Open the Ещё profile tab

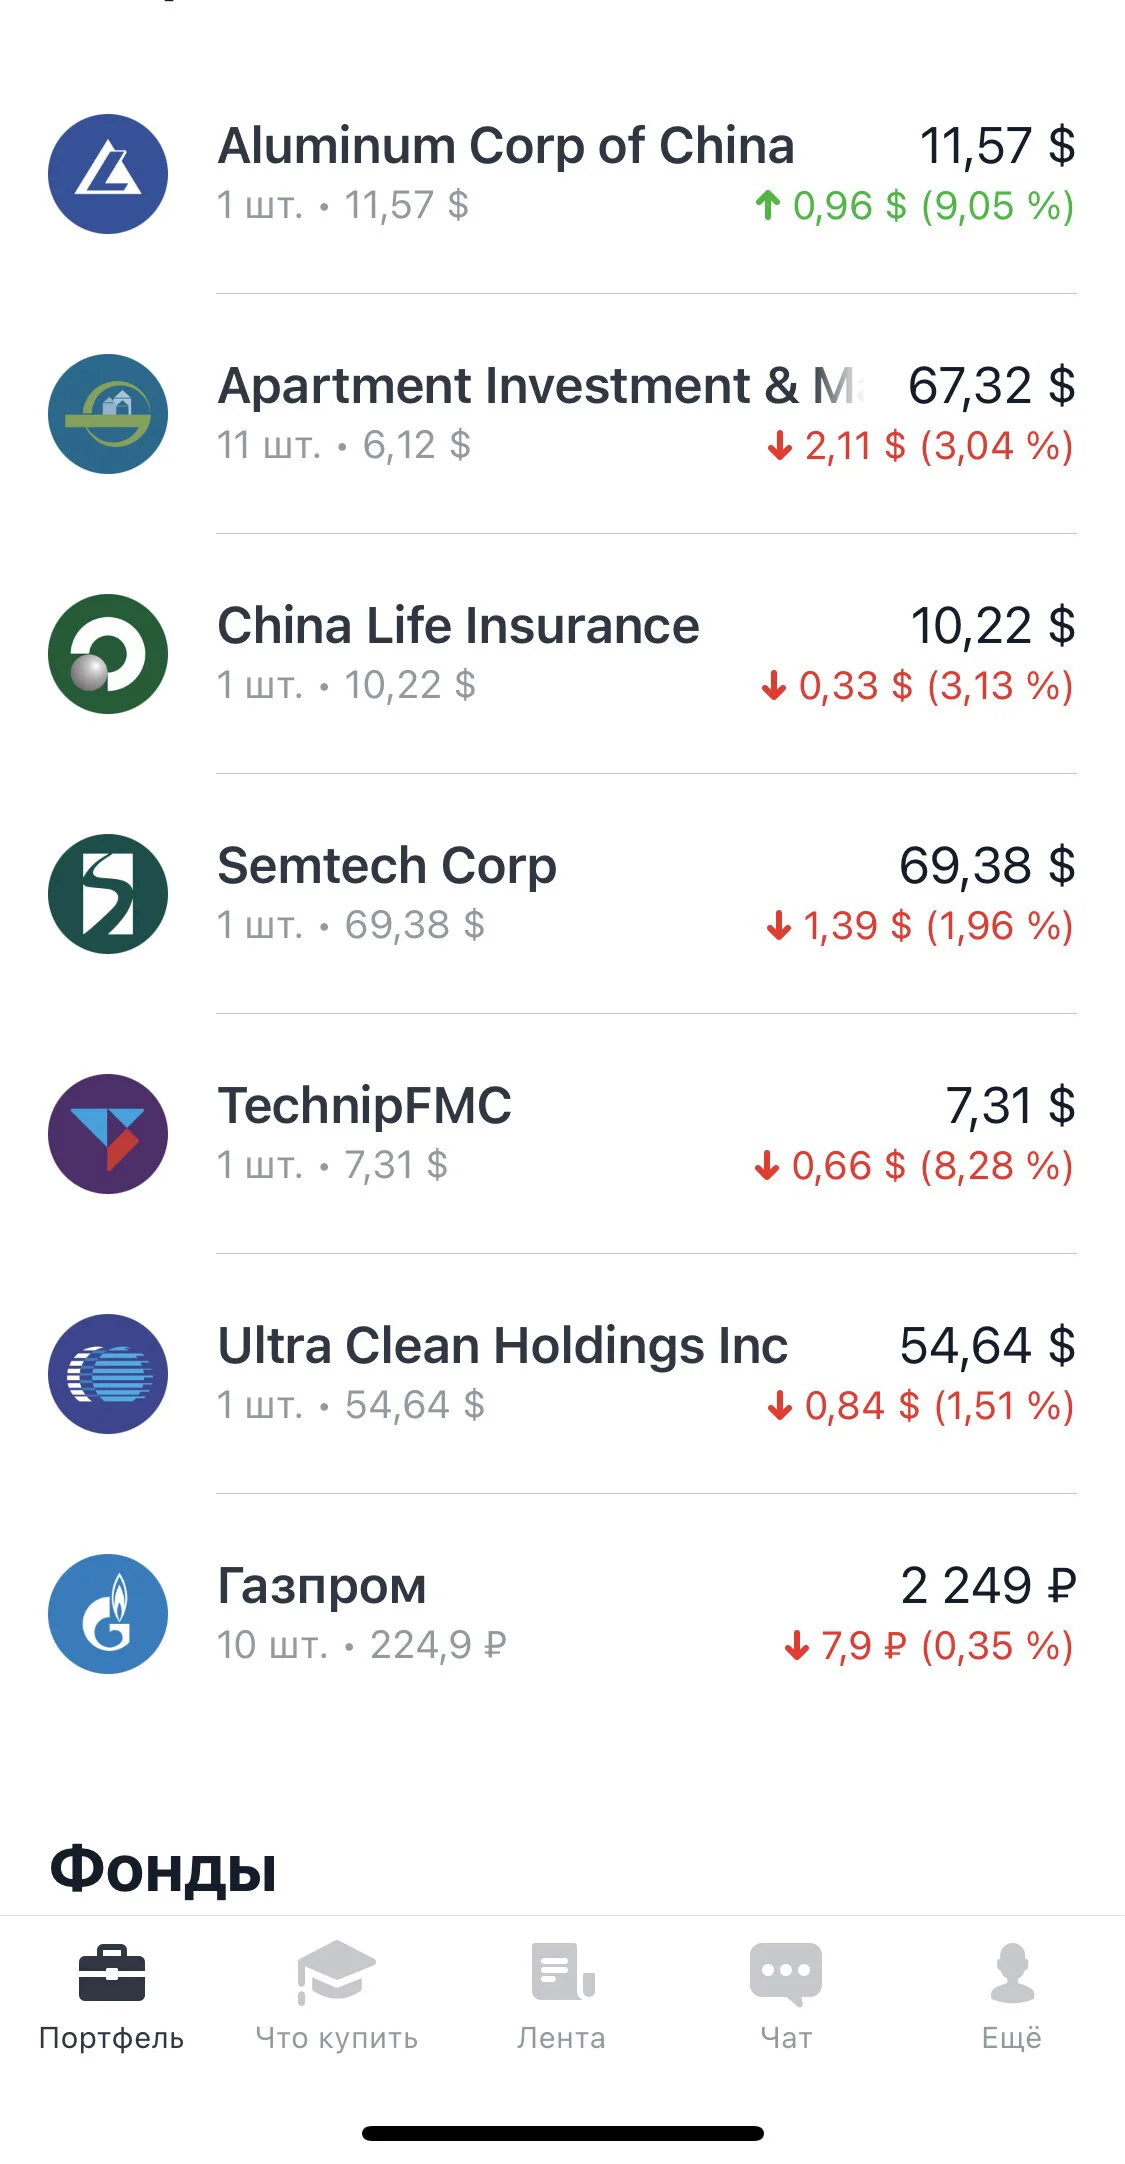coord(1012,1996)
